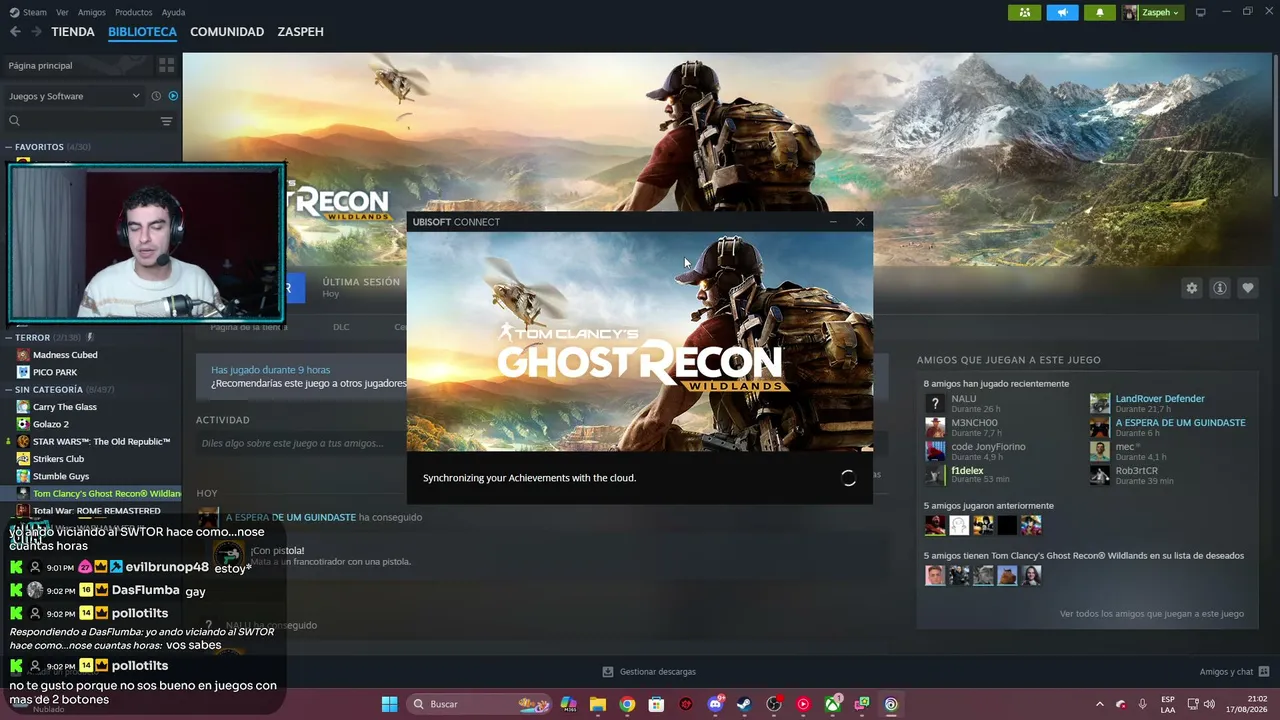Switch to the COMUNIDAD tab
Image resolution: width=1280 pixels, height=720 pixels.
pyautogui.click(x=227, y=32)
